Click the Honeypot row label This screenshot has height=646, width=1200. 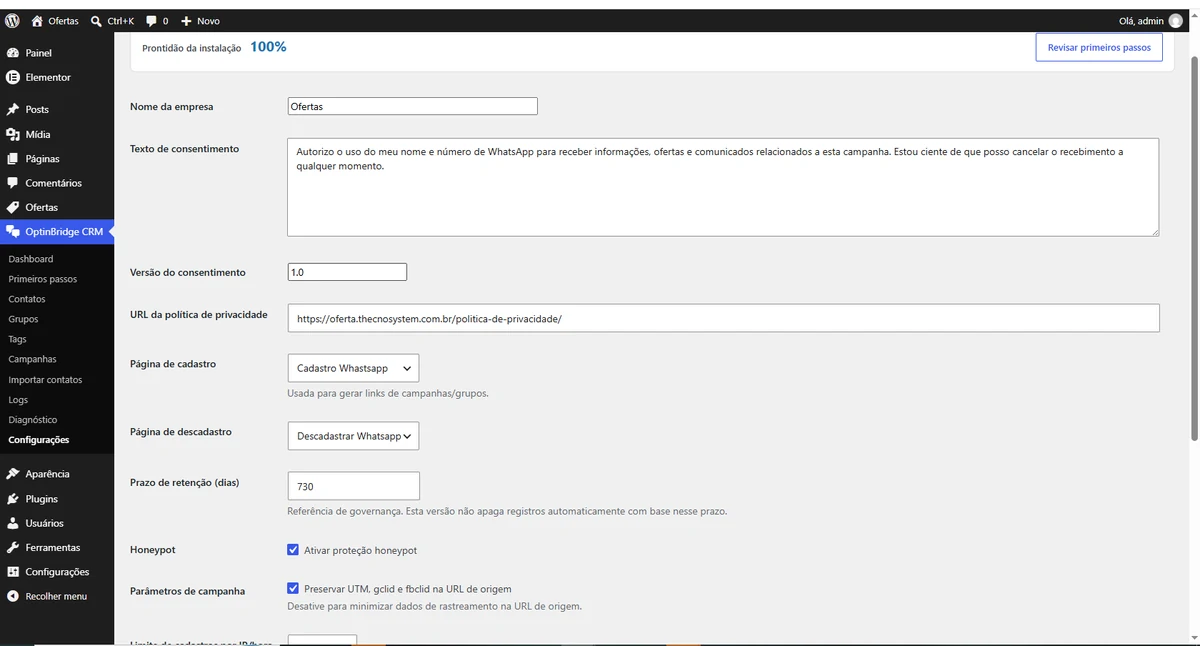[153, 550]
